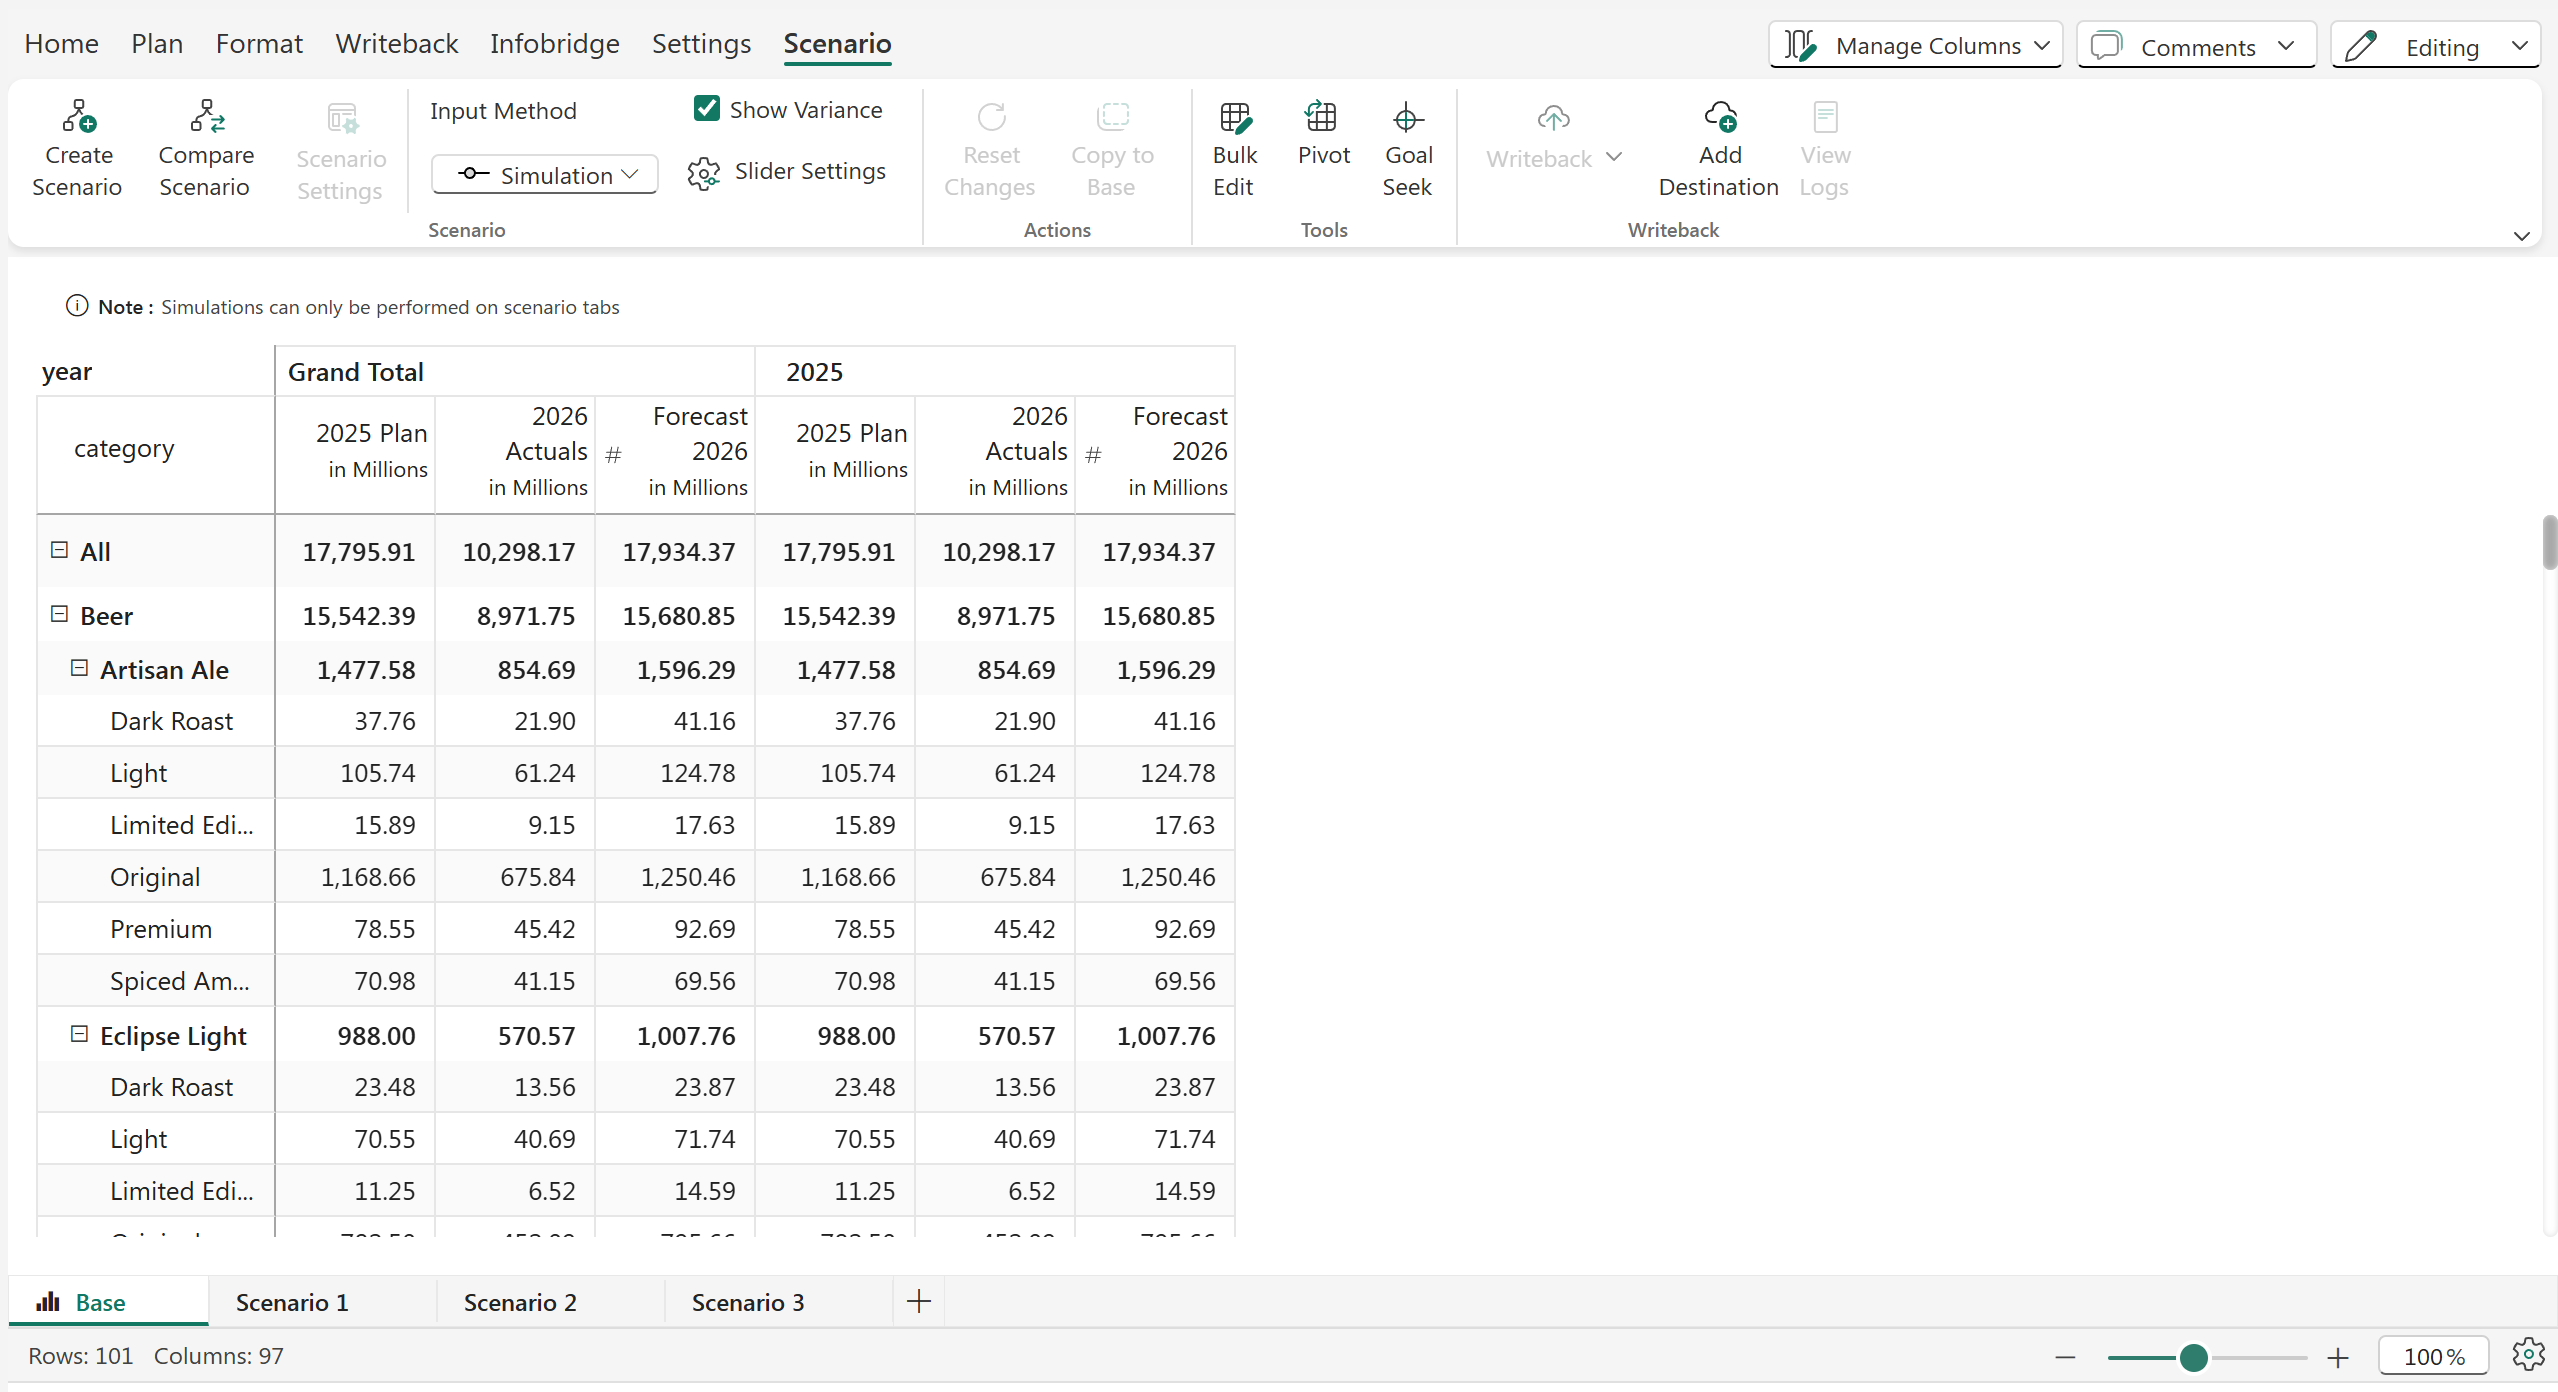Image resolution: width=2558 pixels, height=1392 pixels.
Task: Click zoom in plus icon
Action: tap(2337, 1357)
